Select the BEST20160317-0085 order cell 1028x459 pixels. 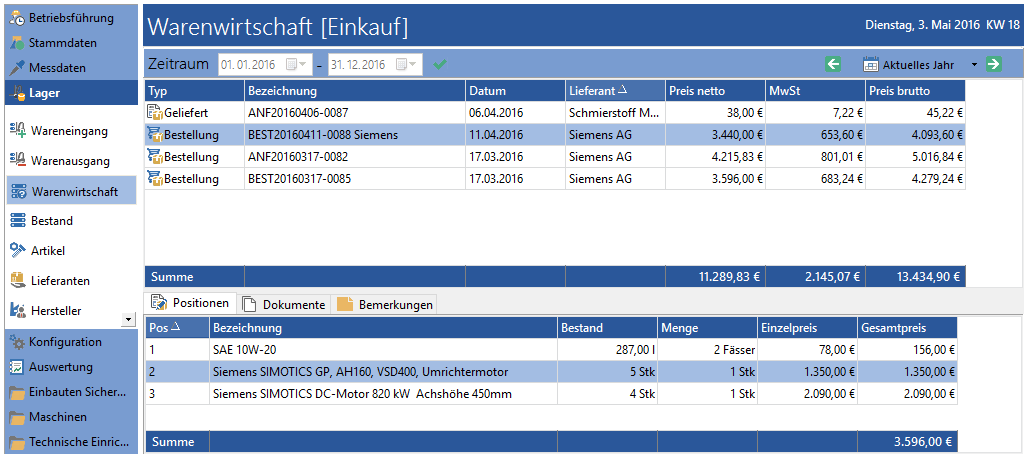(x=355, y=179)
